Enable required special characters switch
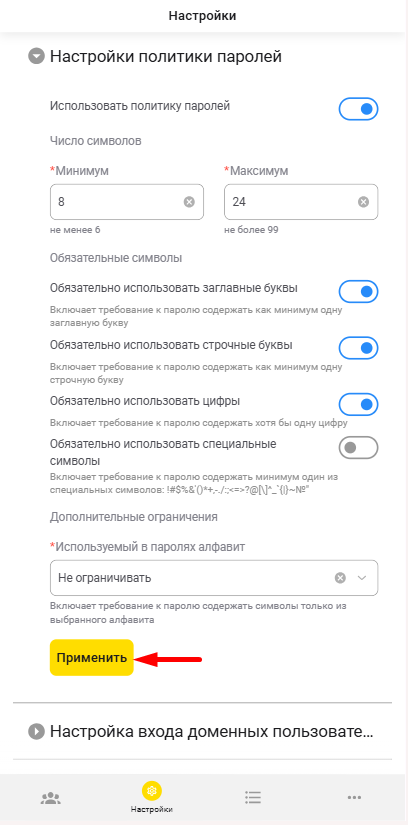This screenshot has height=825, width=408. tap(358, 448)
